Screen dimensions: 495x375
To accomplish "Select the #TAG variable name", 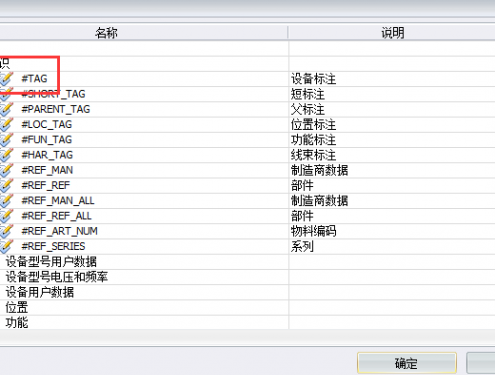I will click(34, 79).
